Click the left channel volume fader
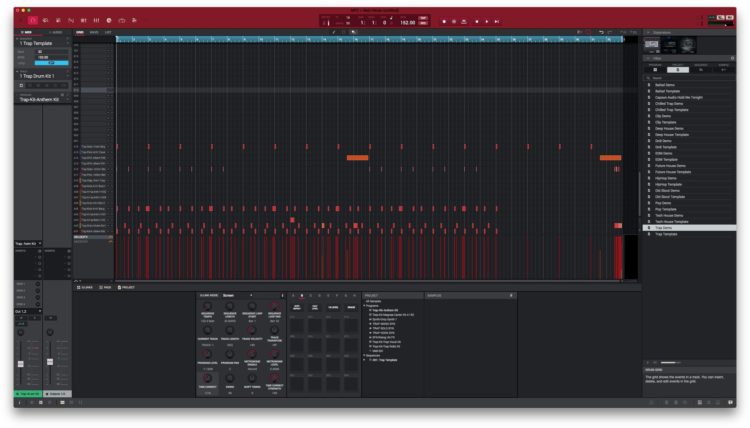The width and height of the screenshot is (750, 428). (21, 364)
